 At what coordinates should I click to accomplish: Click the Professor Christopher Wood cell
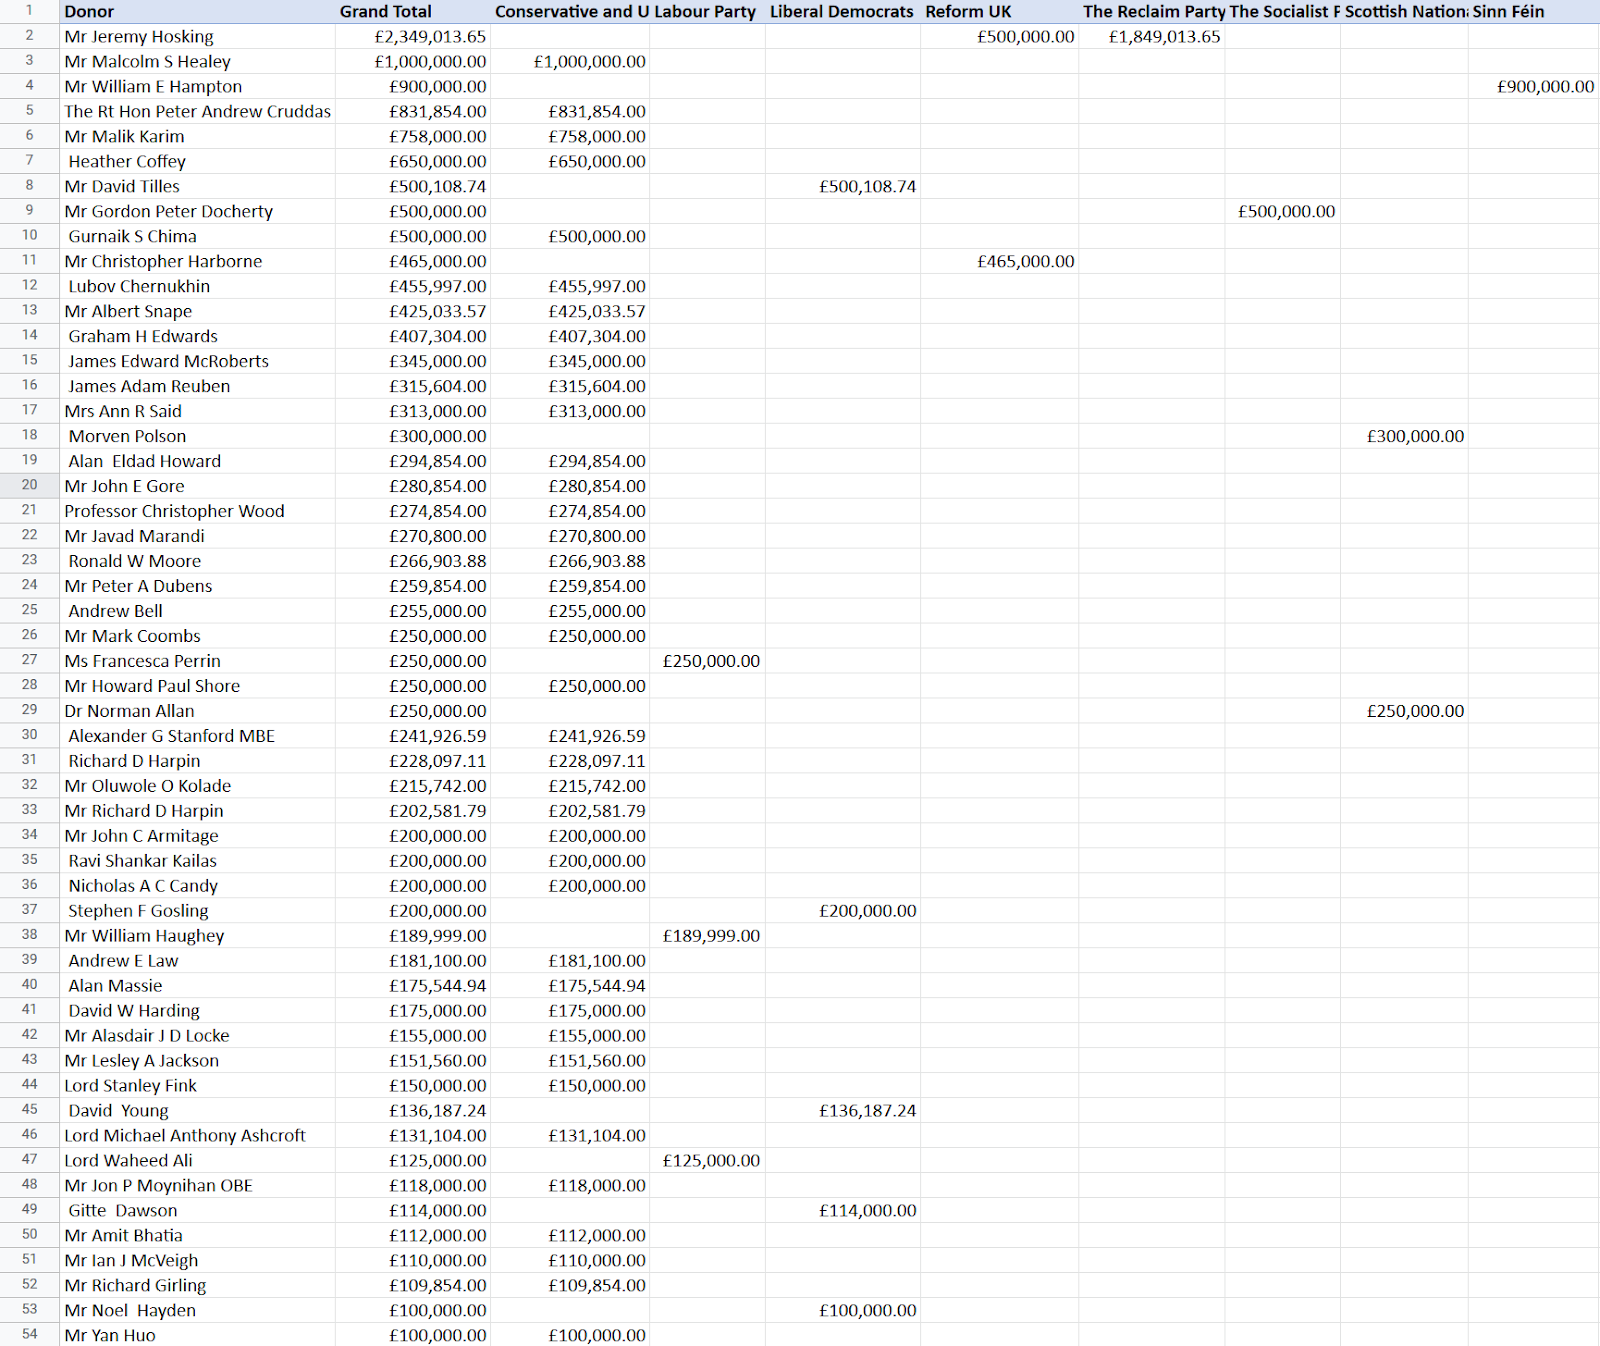[197, 512]
